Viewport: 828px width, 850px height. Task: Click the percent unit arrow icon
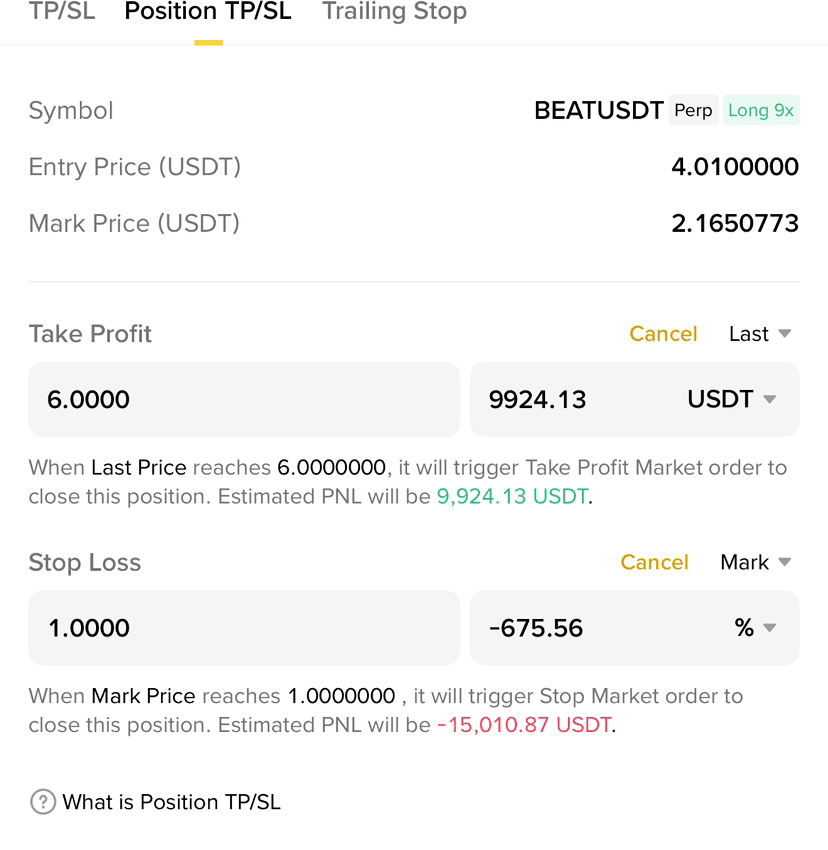coord(769,628)
